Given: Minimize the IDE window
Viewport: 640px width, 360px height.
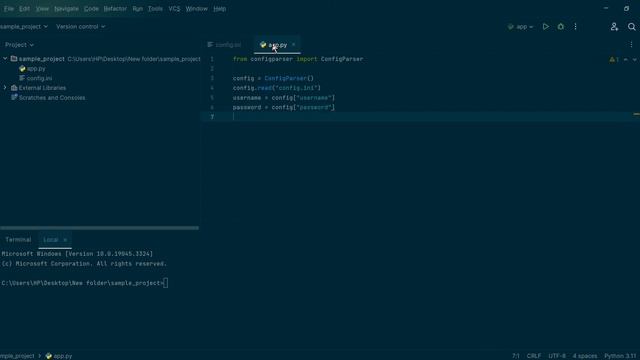Looking at the screenshot, I should click(606, 8).
